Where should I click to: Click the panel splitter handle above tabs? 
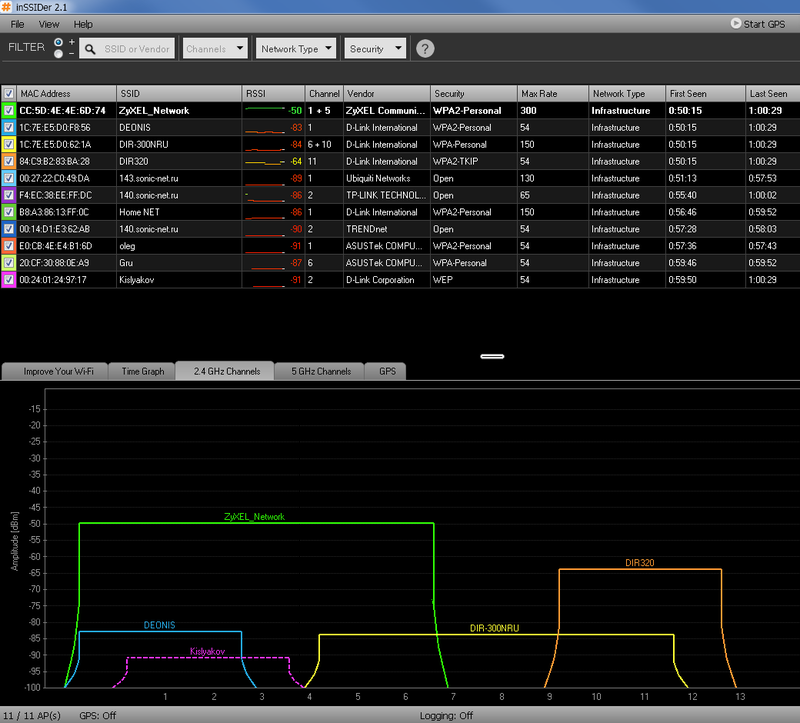coord(492,356)
